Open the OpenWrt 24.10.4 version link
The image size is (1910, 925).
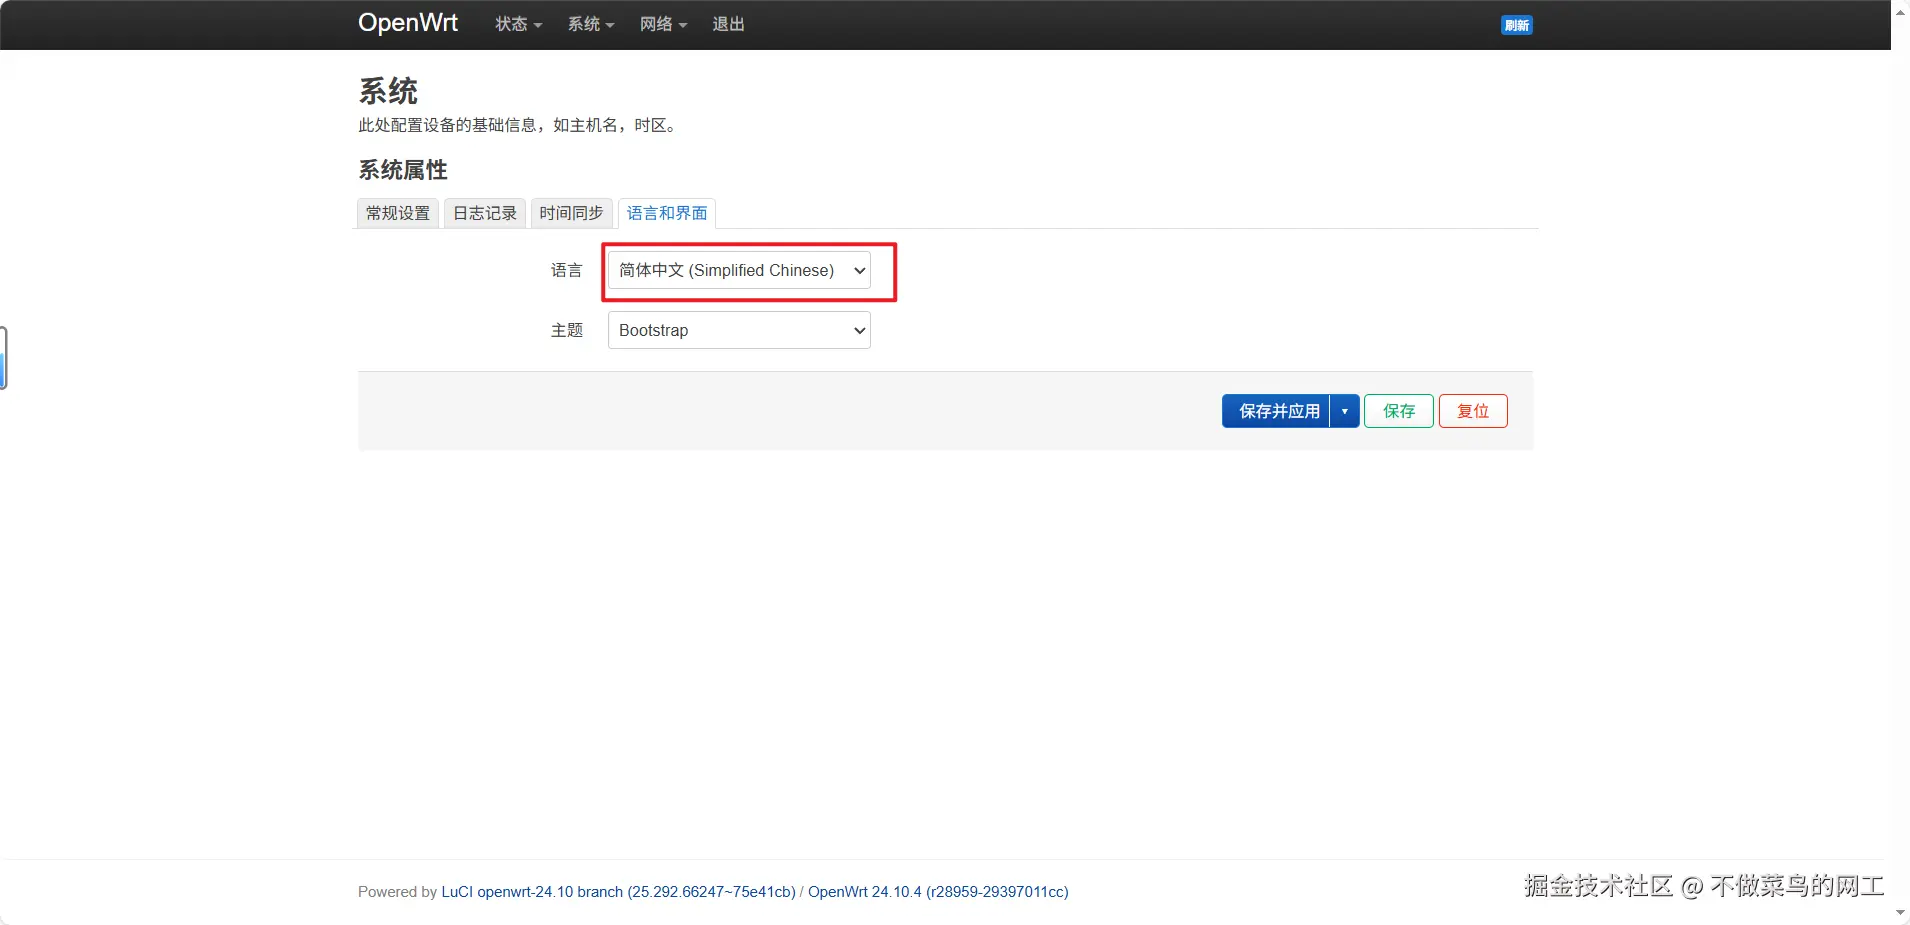pos(938,892)
